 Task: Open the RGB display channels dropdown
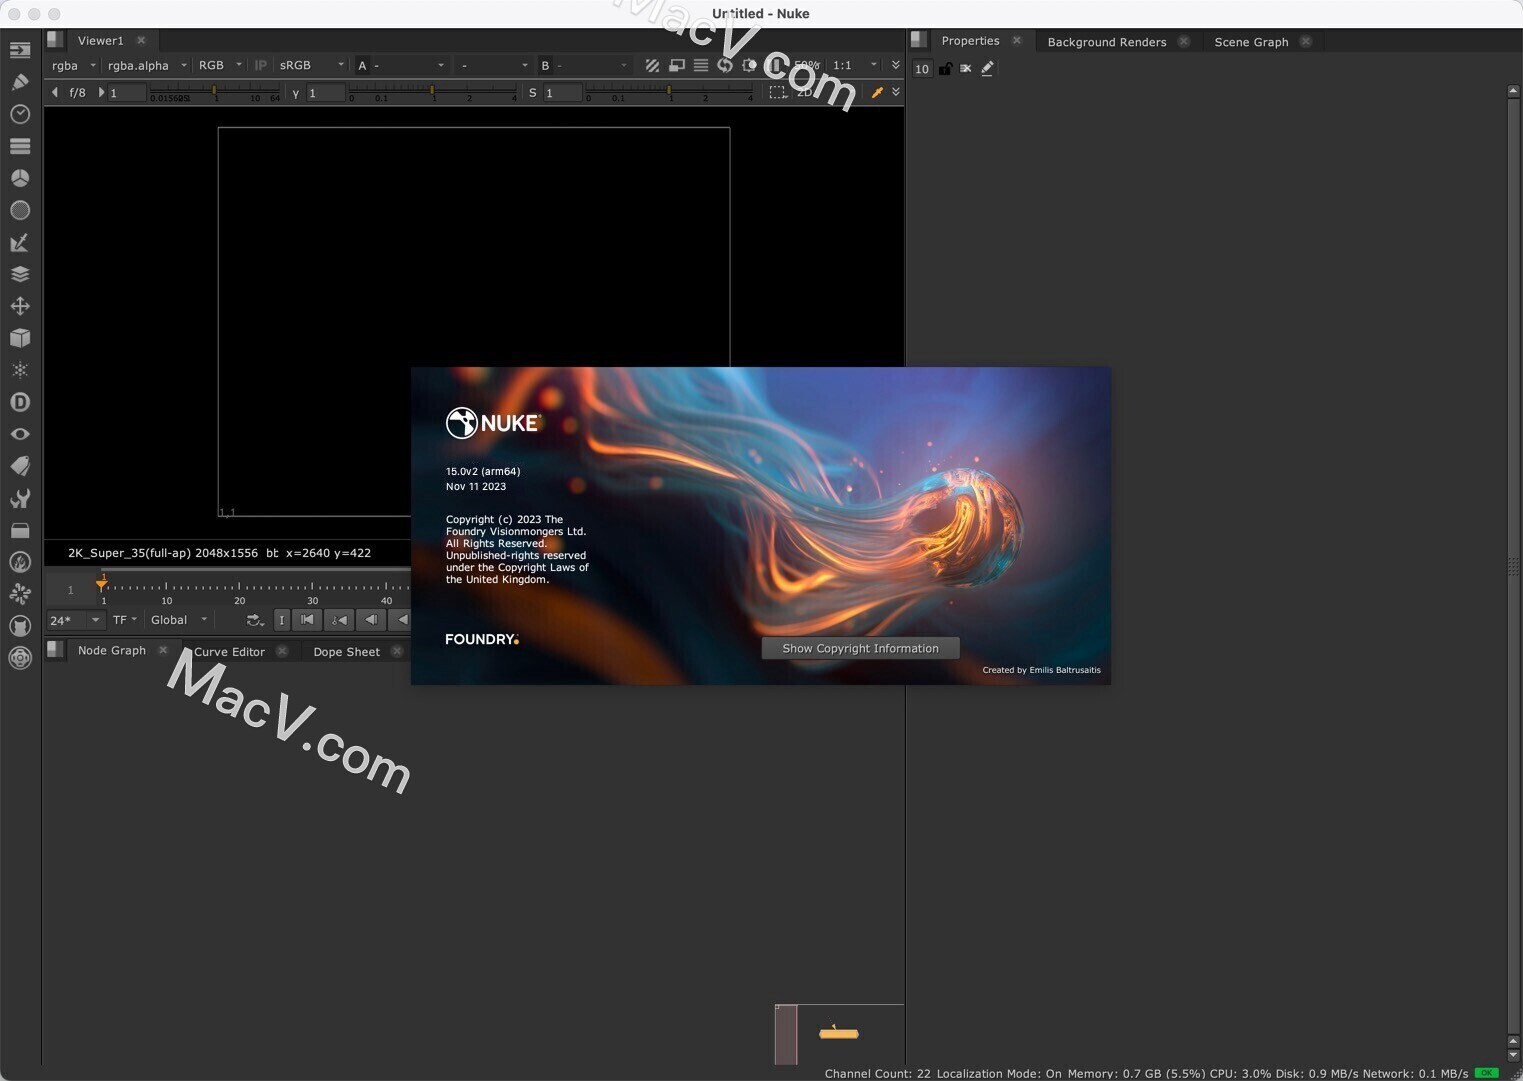coord(220,65)
